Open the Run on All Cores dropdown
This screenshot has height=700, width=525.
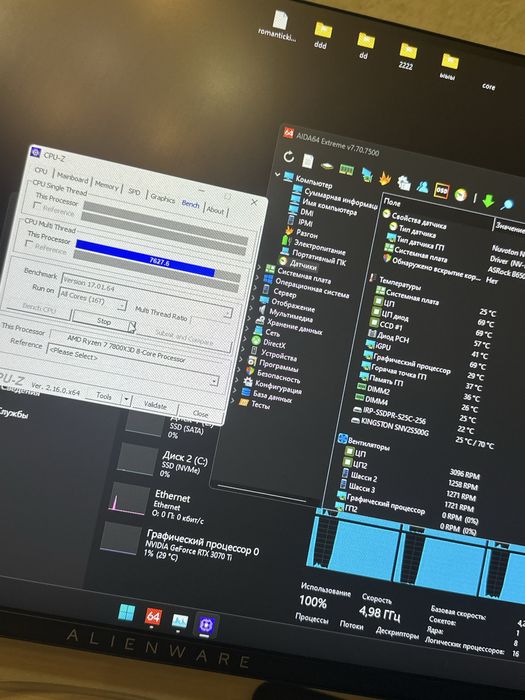click(x=93, y=299)
